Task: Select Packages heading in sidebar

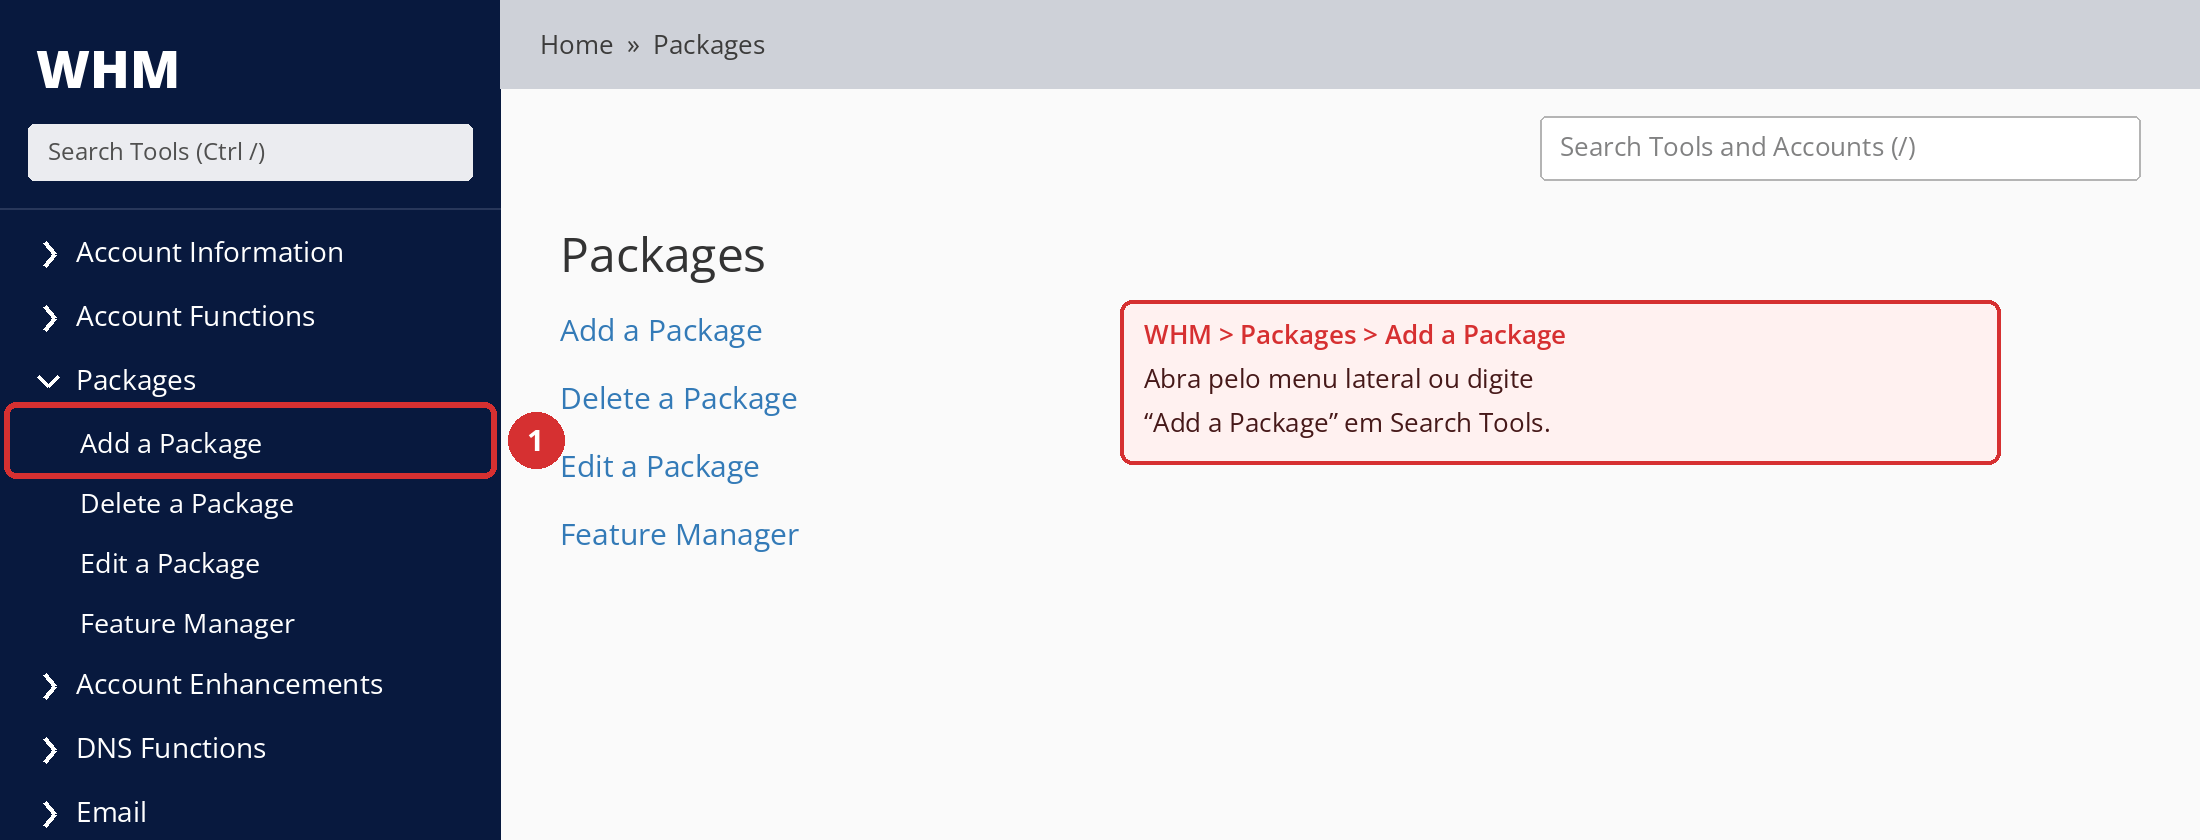Action: 136,380
